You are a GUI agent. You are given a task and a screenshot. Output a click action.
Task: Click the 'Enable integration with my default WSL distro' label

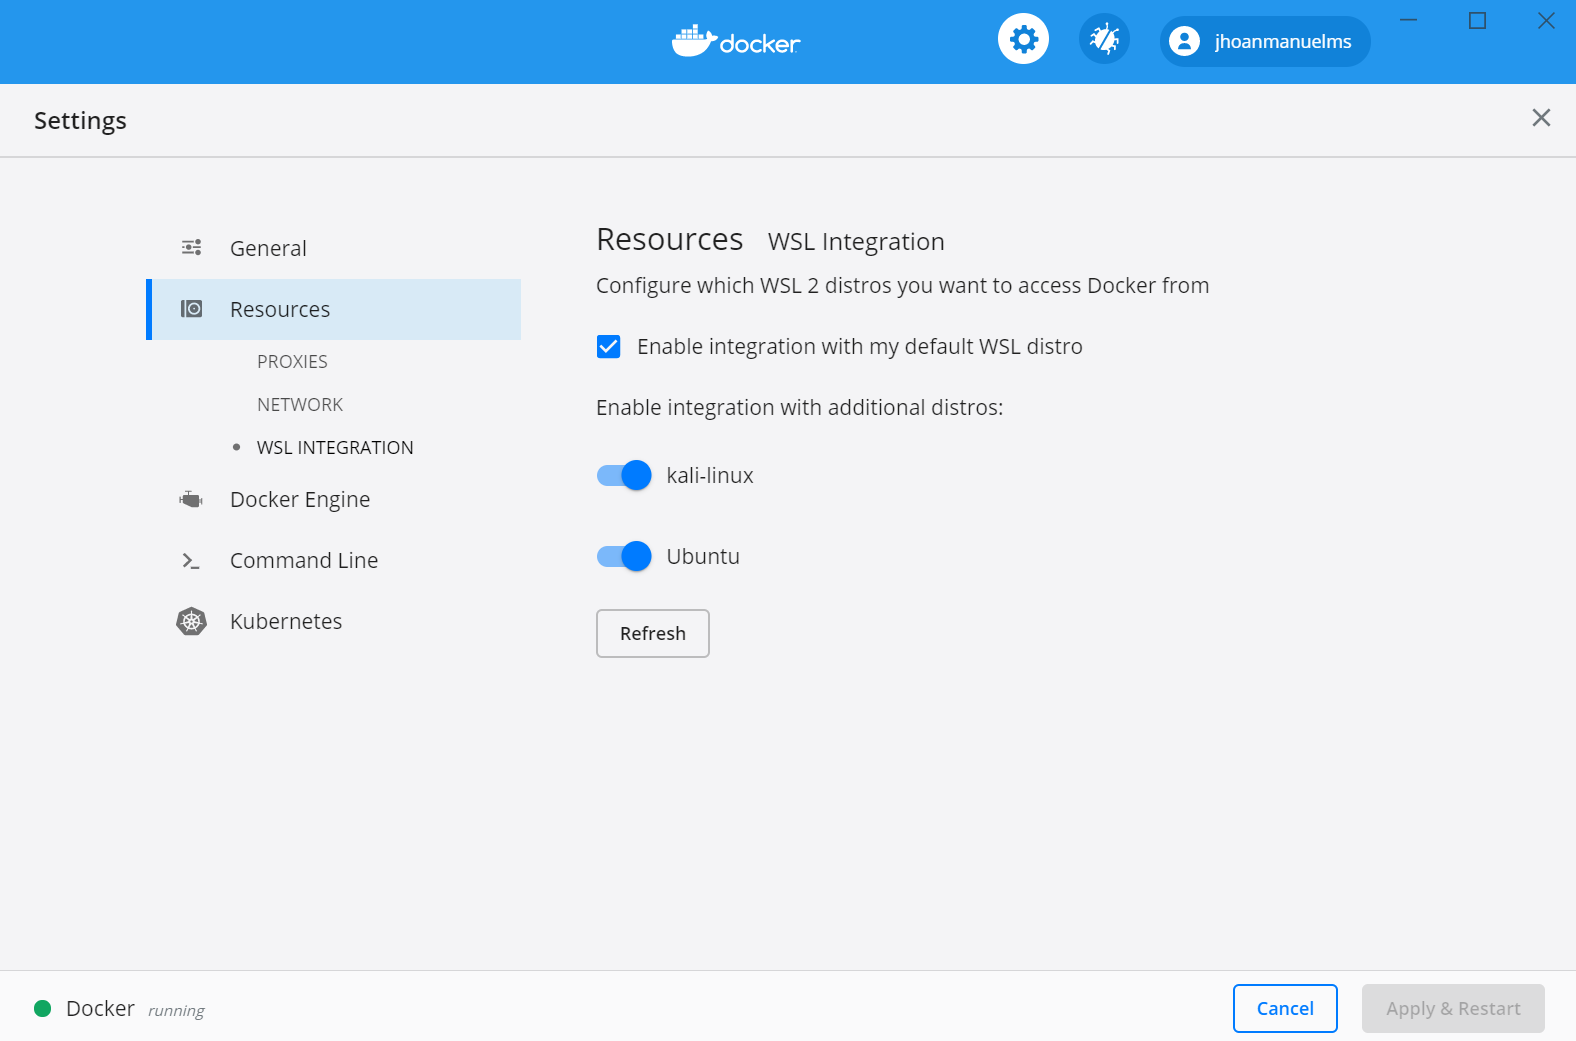[860, 346]
